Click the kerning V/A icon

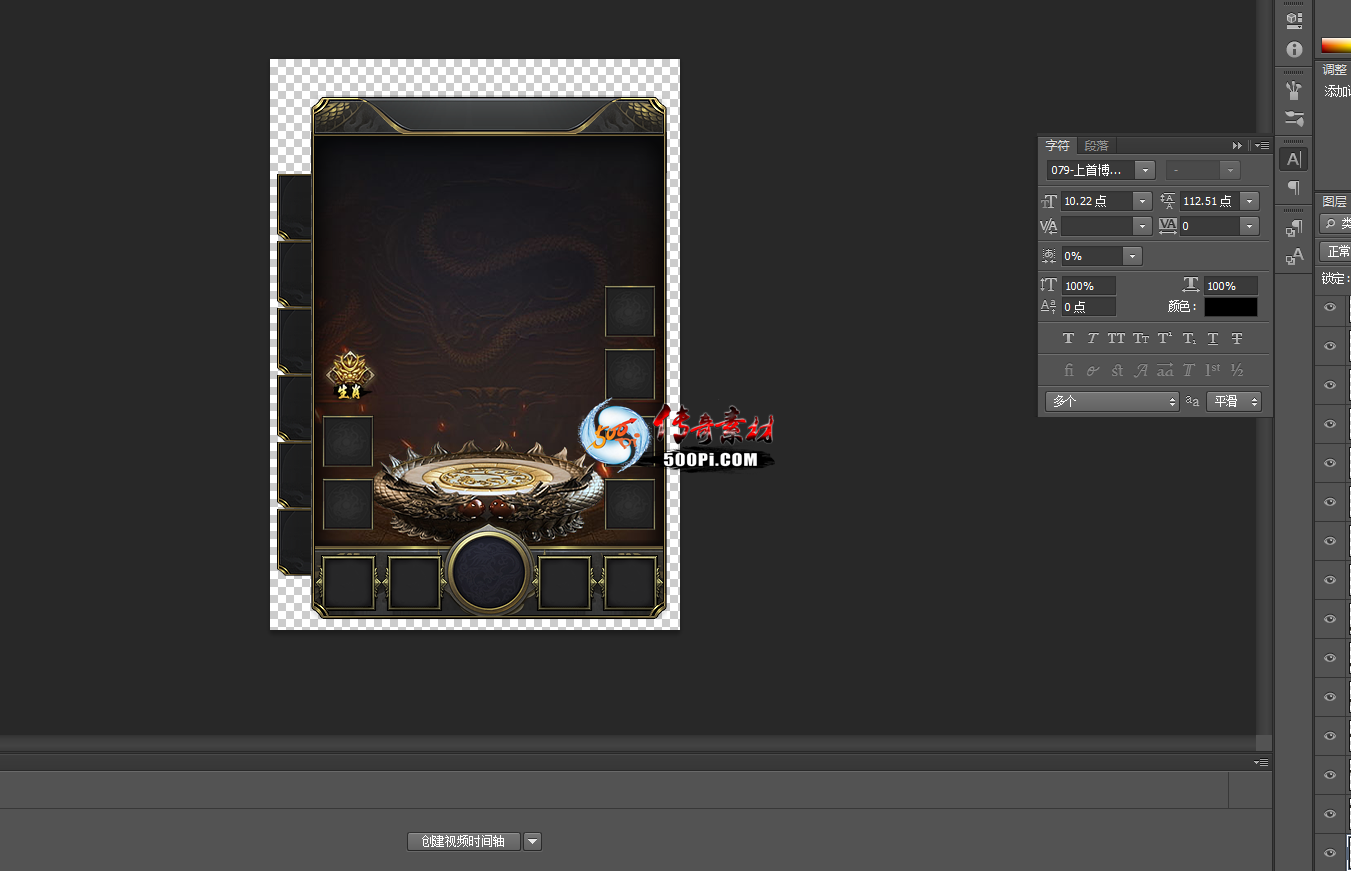(1049, 227)
